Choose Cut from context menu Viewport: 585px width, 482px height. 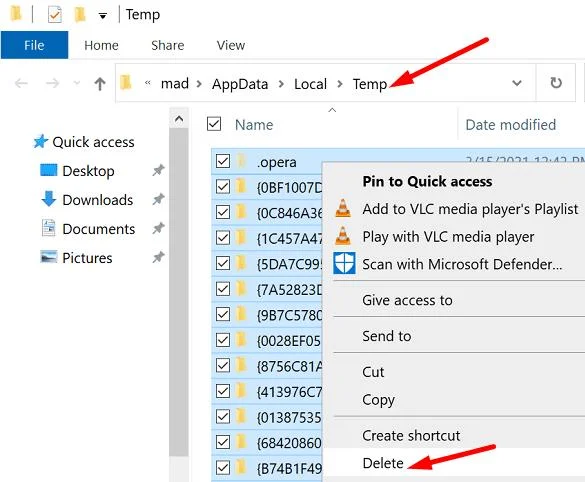373,372
